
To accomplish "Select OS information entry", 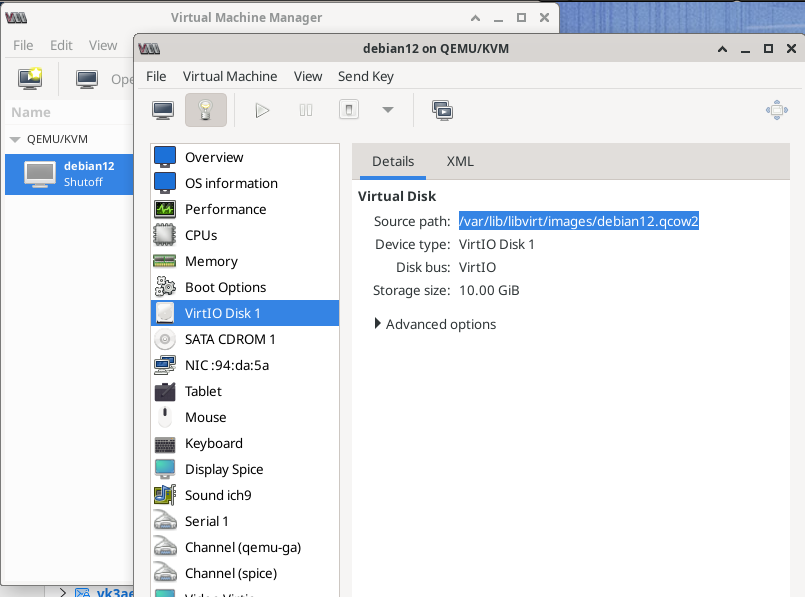I will 245,183.
